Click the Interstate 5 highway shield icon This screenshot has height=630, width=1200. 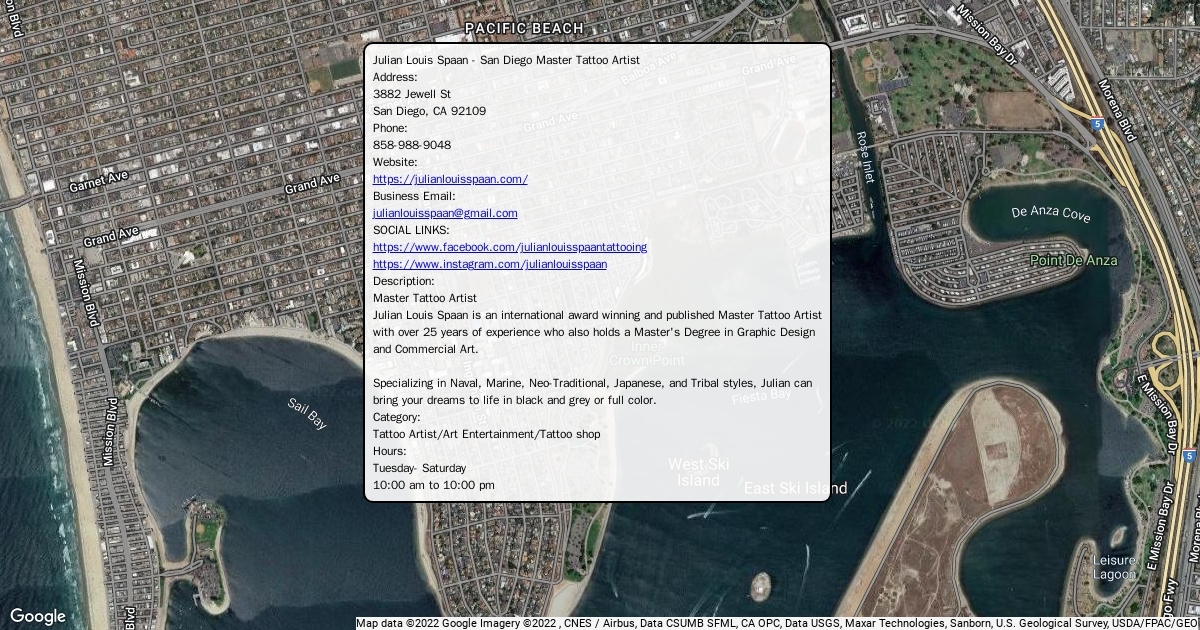pyautogui.click(x=1097, y=124)
